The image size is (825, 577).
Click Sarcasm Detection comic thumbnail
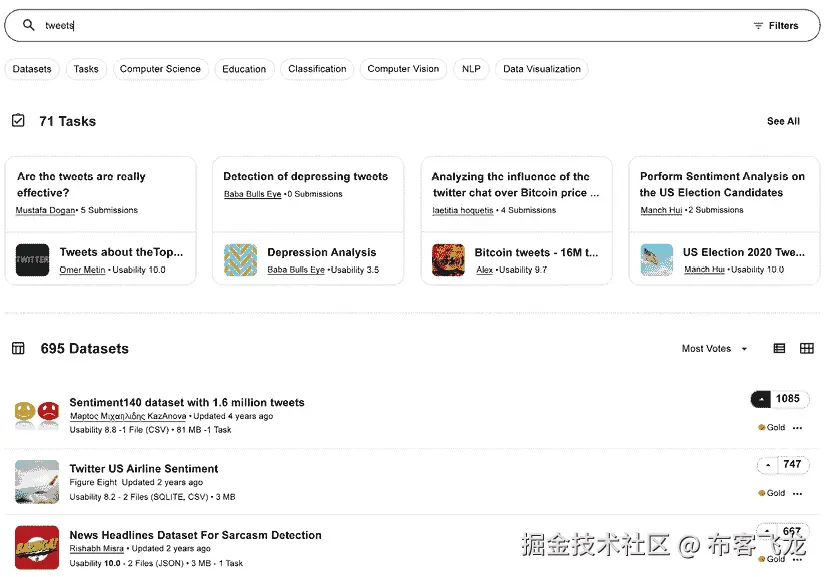click(37, 548)
